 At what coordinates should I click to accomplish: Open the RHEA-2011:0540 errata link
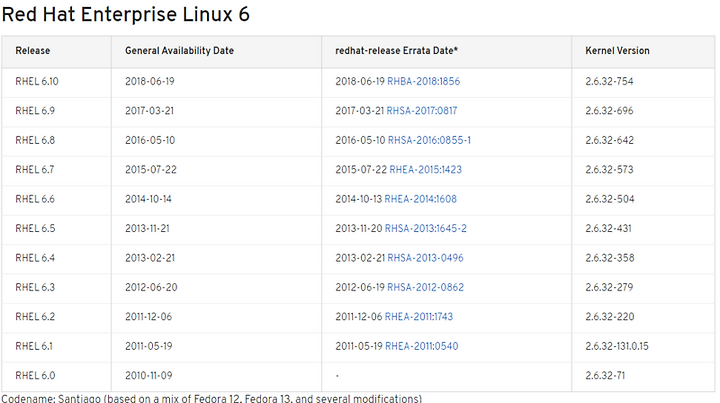(422, 346)
